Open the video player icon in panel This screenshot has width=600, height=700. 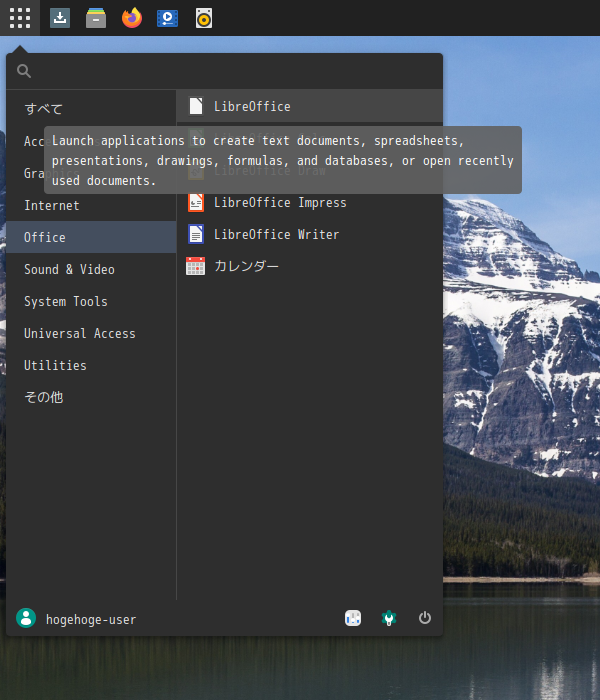167,18
